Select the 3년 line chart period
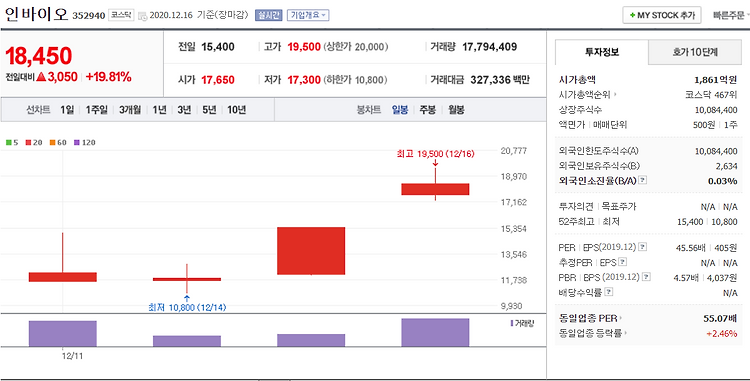750x381 pixels. 184,110
